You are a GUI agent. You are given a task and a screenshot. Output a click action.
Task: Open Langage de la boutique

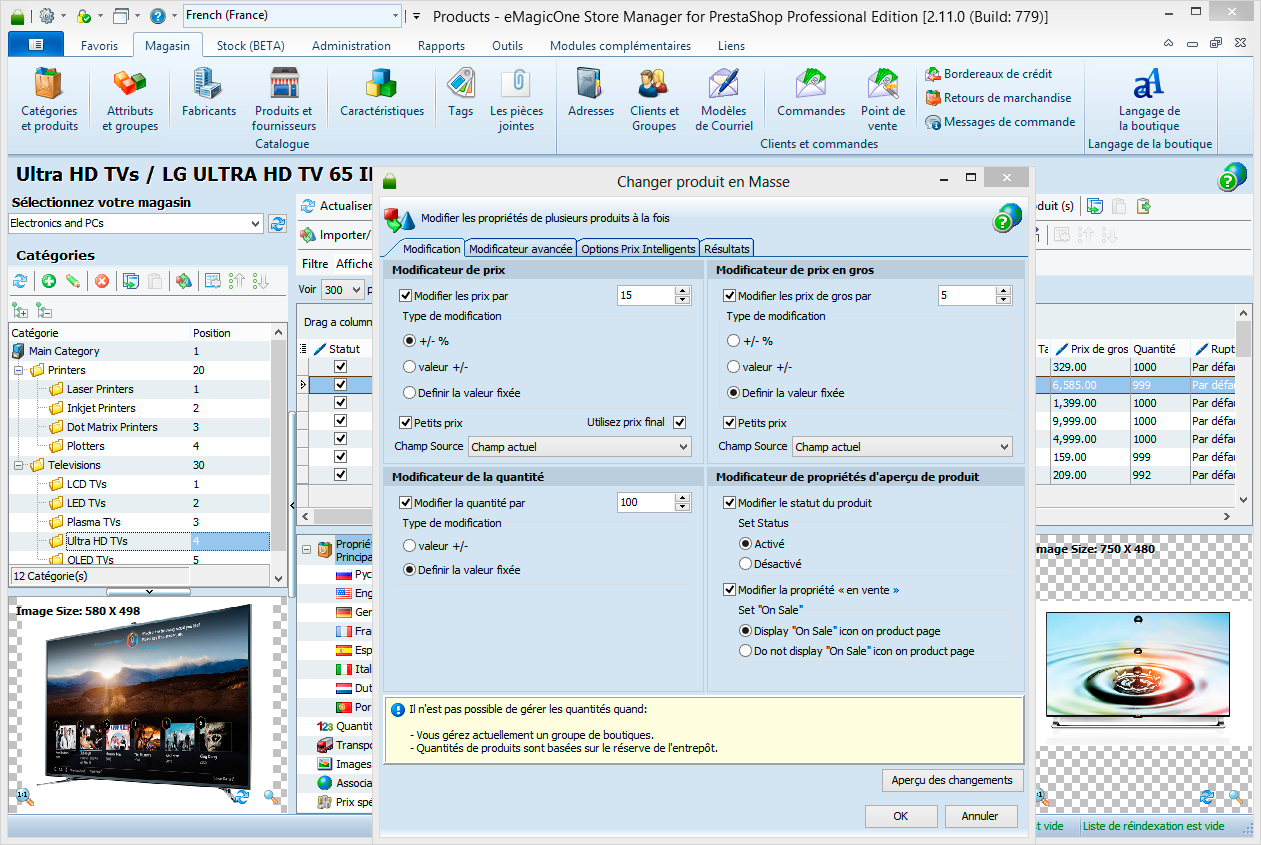(x=1149, y=99)
